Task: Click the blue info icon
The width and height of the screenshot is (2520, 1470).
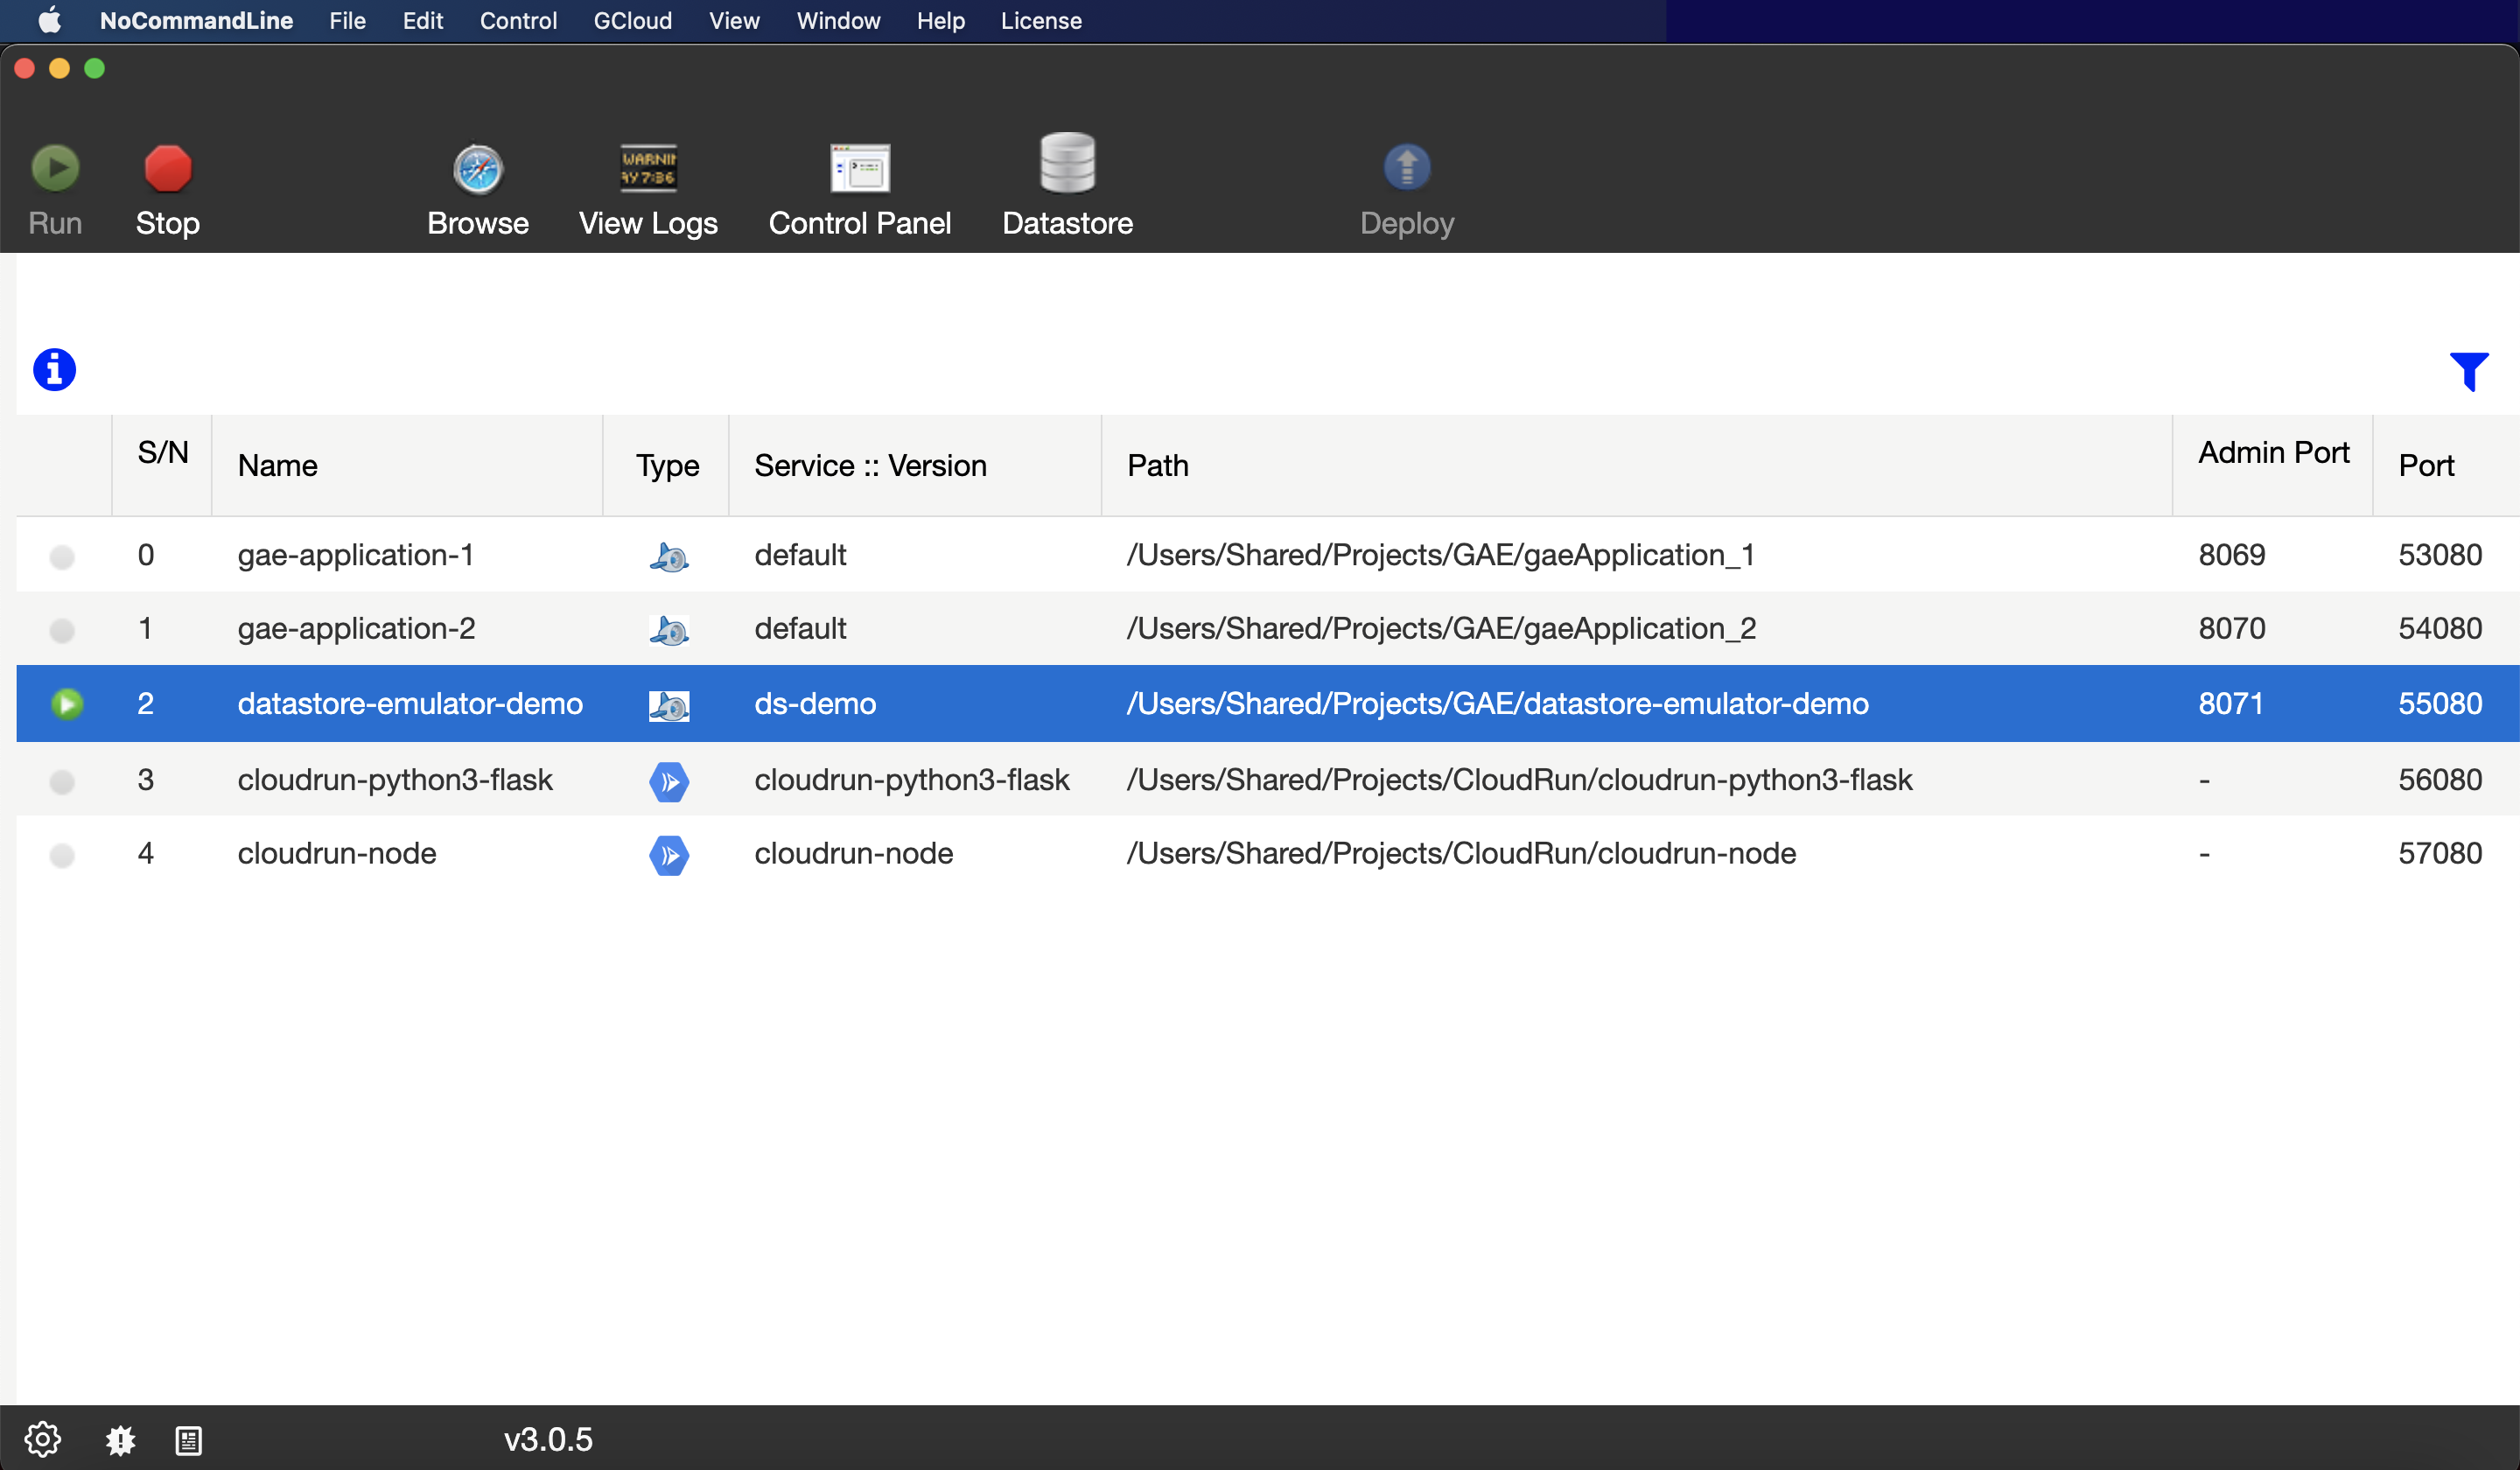Action: tap(54, 370)
